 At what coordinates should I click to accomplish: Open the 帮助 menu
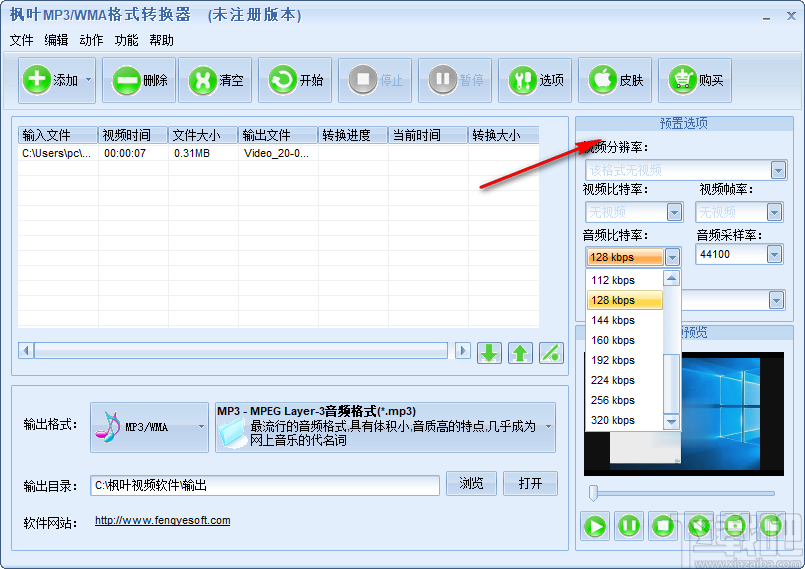coord(162,40)
